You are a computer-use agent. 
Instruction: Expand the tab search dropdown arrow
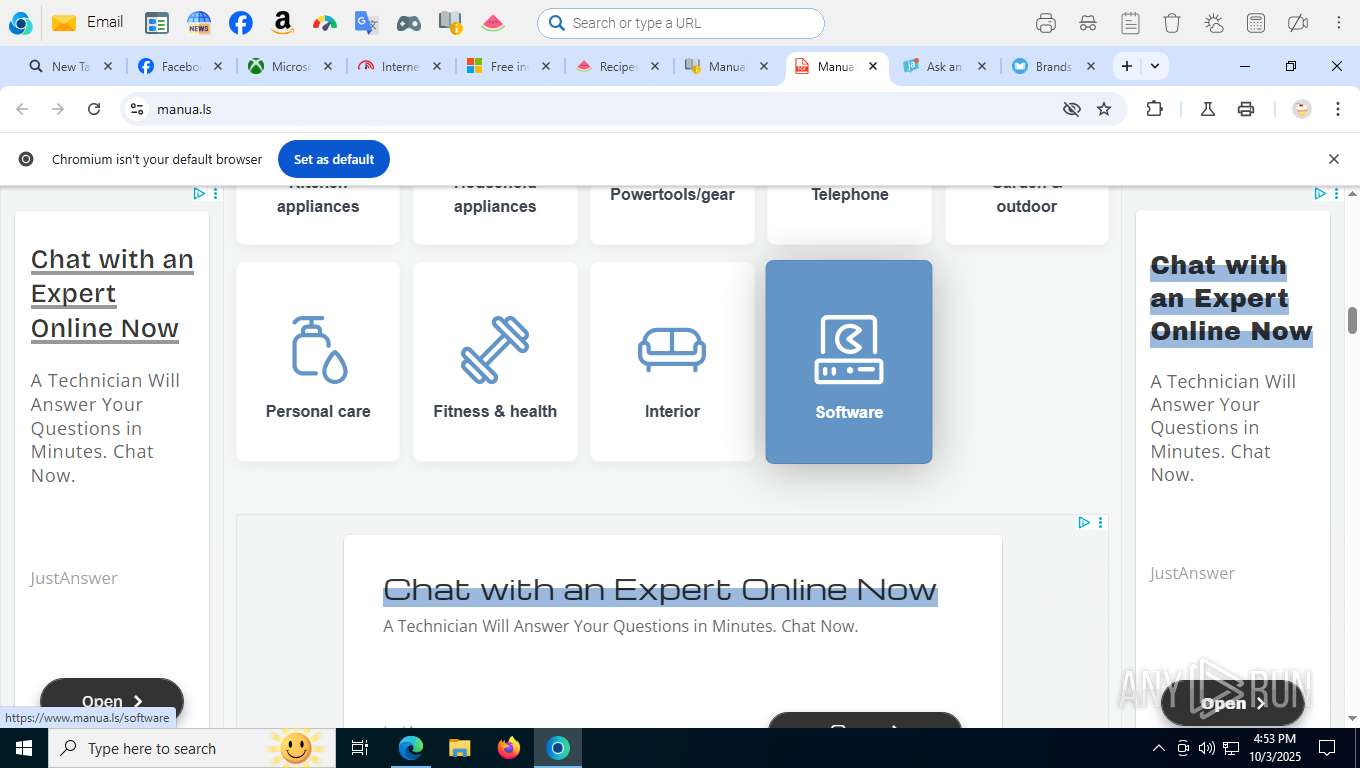point(1155,66)
